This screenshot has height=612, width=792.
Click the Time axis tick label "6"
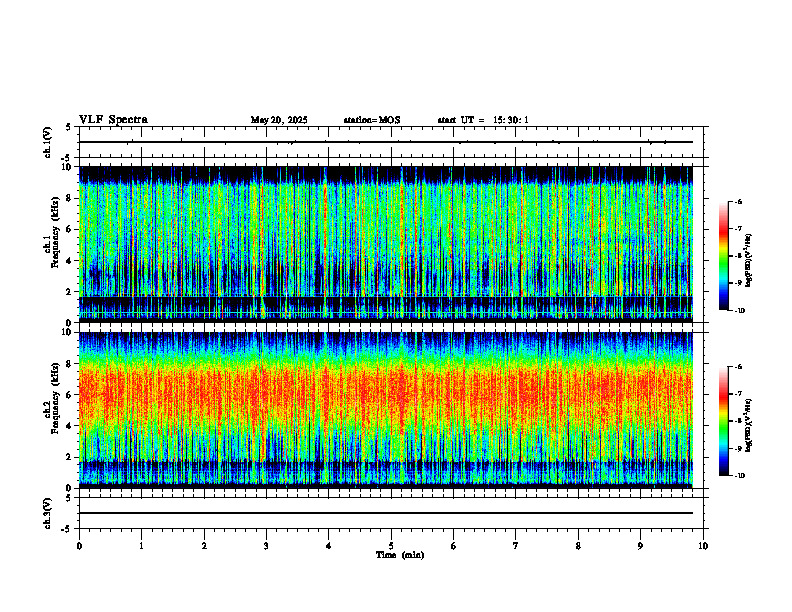(454, 546)
